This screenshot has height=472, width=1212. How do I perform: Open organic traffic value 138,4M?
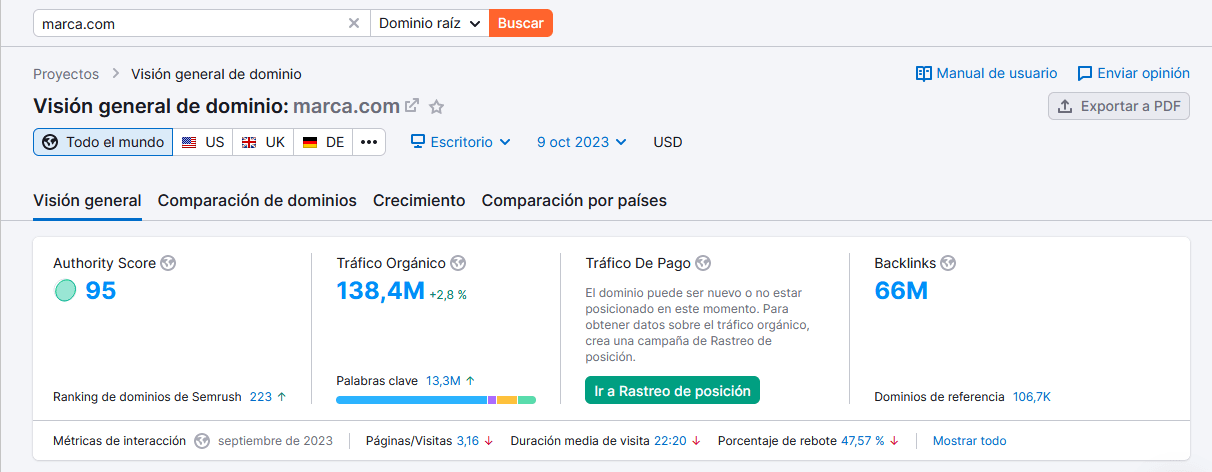381,291
